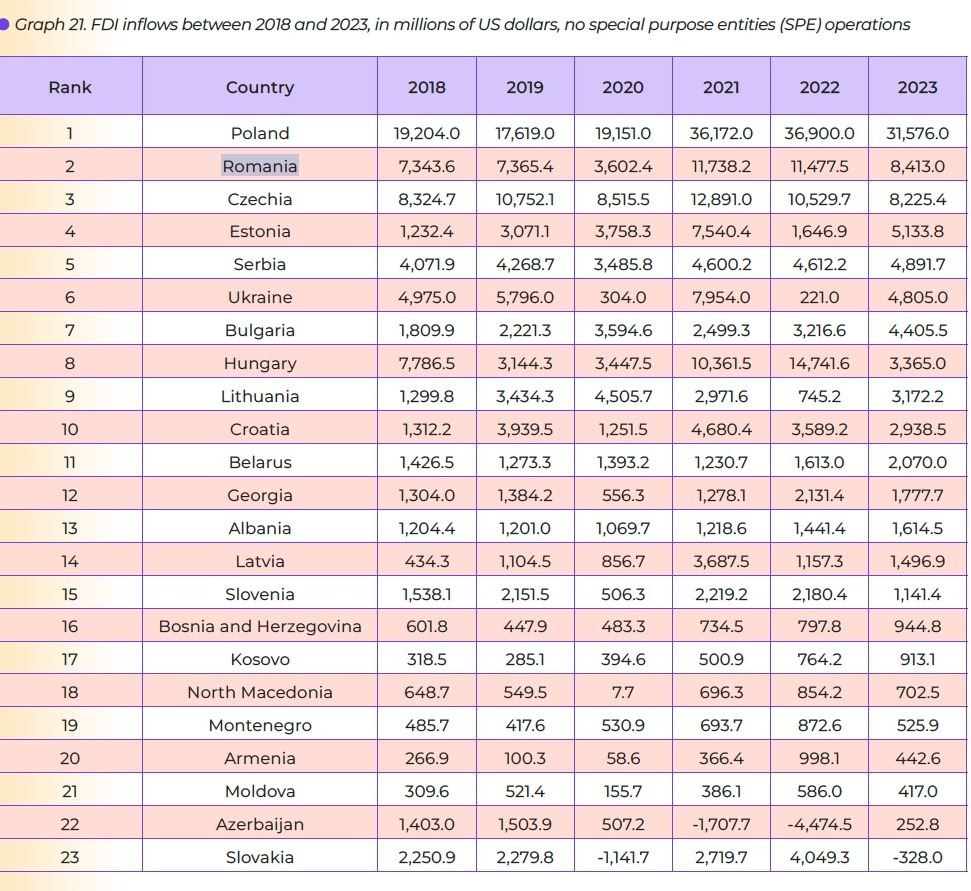
Task: Click the Kosovo country cell
Action: (x=260, y=659)
